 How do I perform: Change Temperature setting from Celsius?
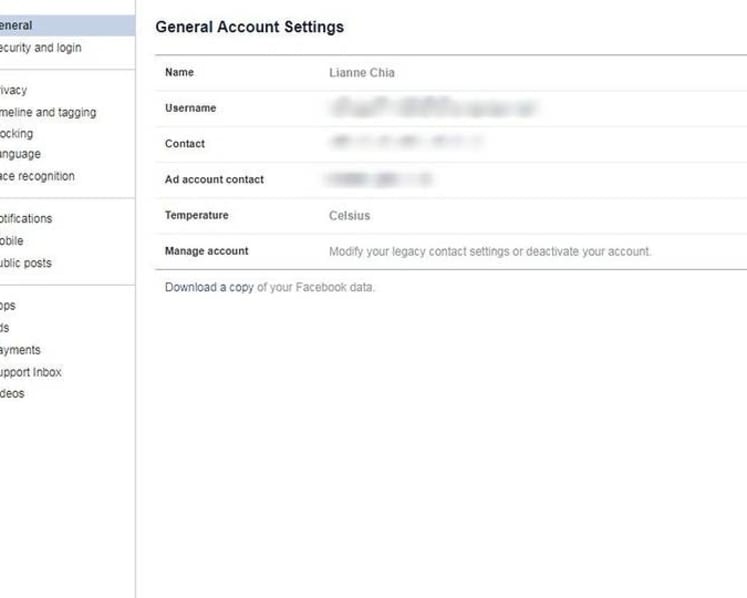point(451,216)
